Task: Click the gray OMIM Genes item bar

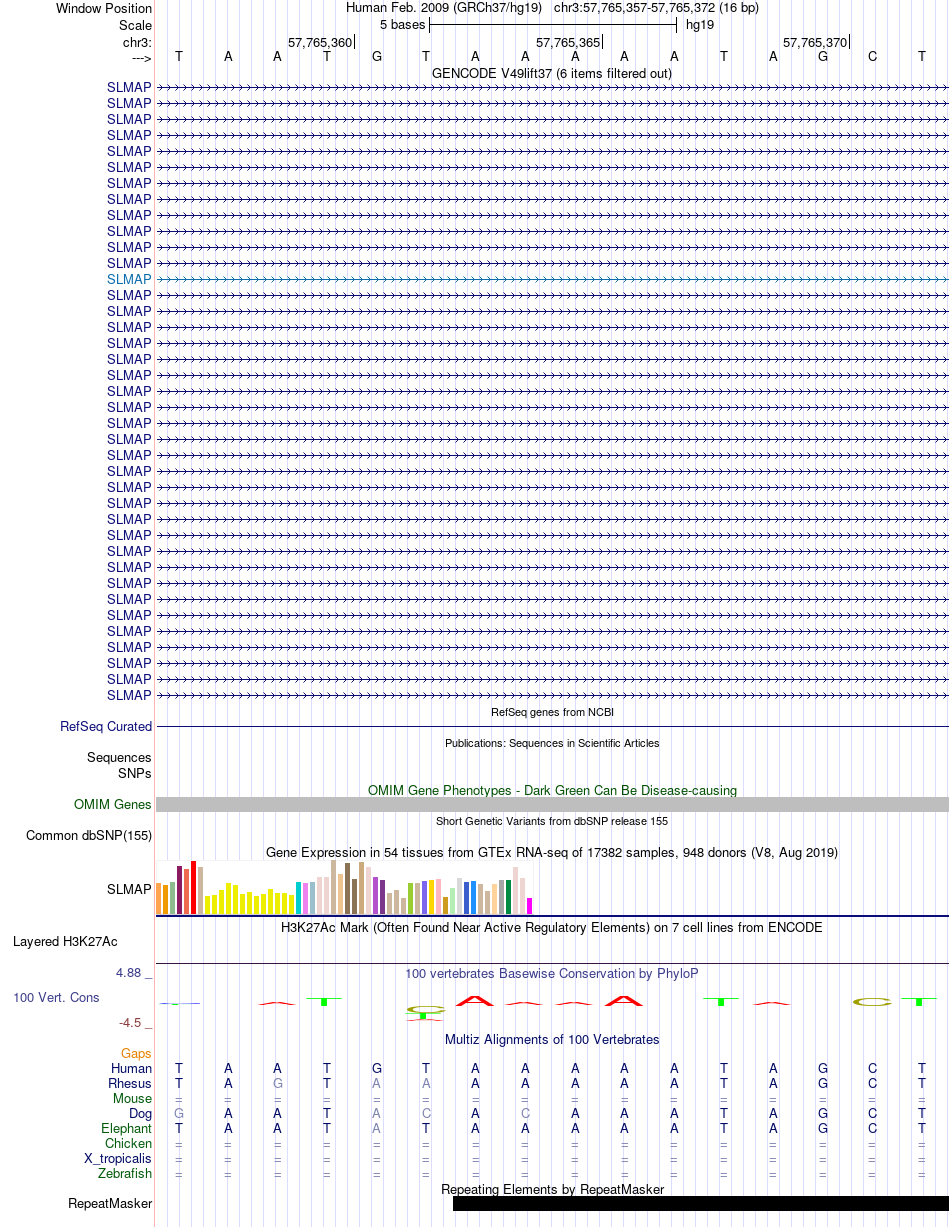Action: click(552, 805)
